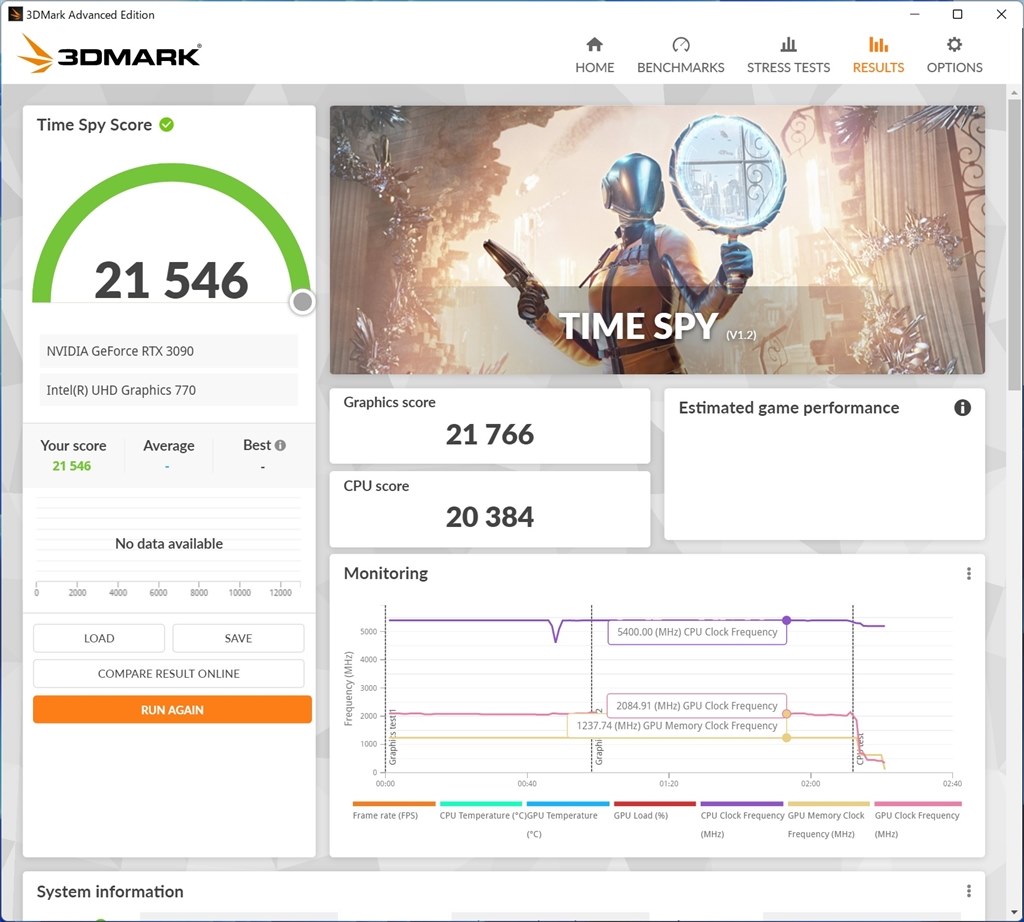Click the gray score gauge end marker
The height and width of the screenshot is (922, 1024).
coord(302,302)
